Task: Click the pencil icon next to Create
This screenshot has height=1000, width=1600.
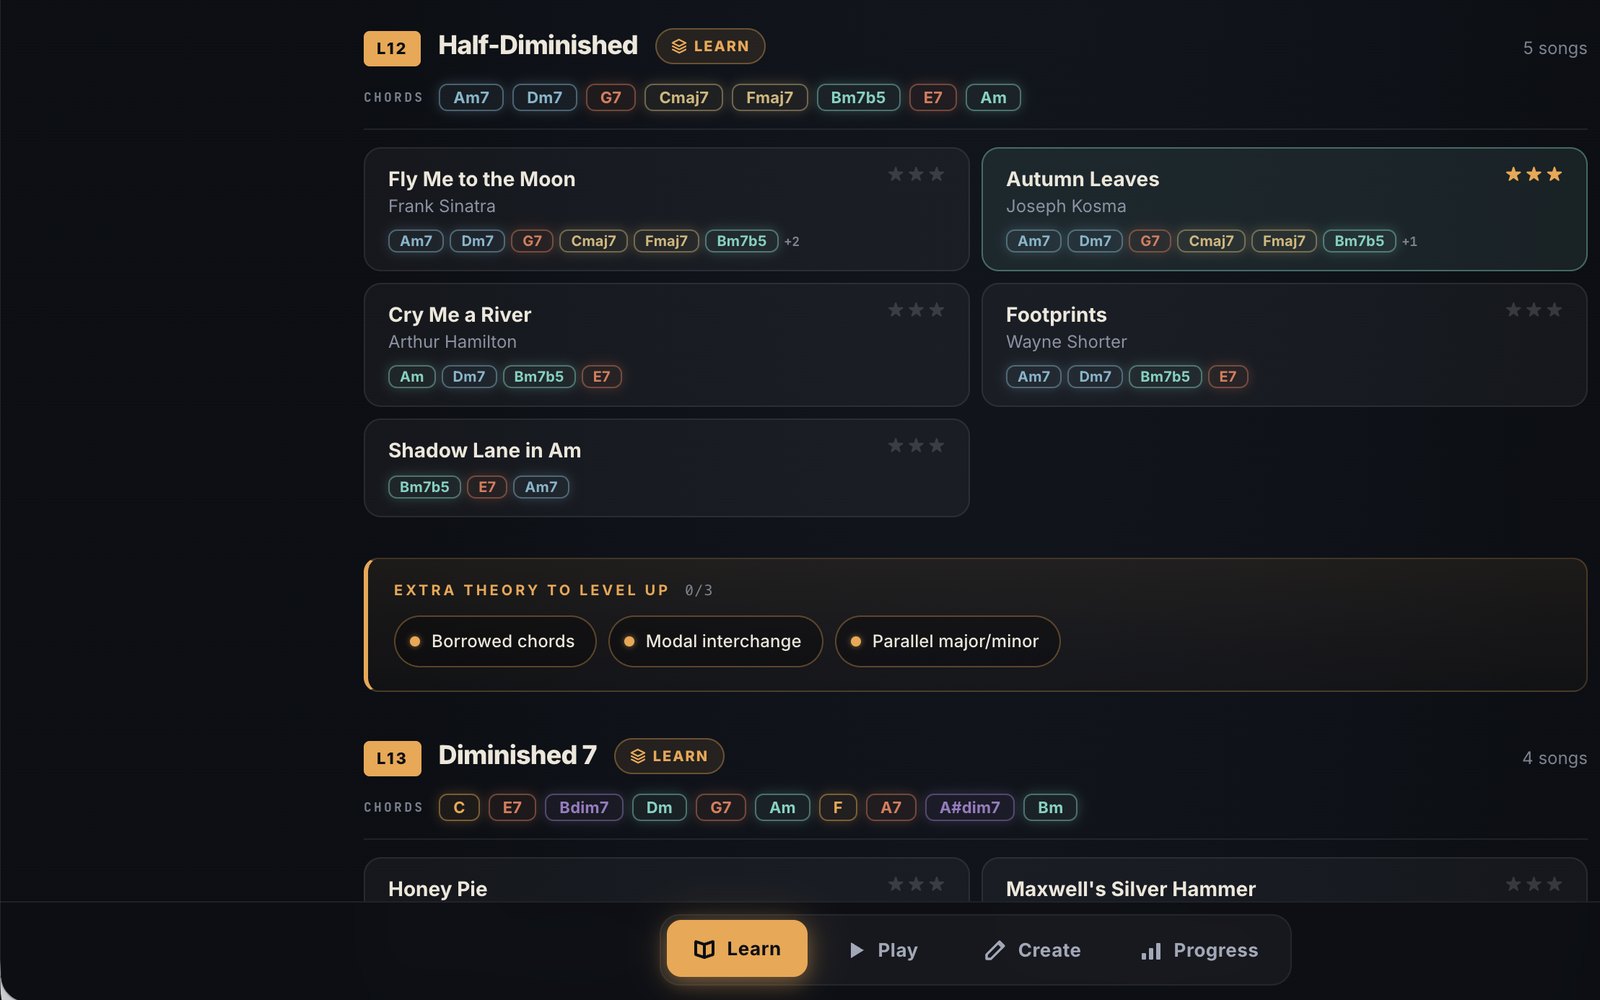Action: click(994, 950)
